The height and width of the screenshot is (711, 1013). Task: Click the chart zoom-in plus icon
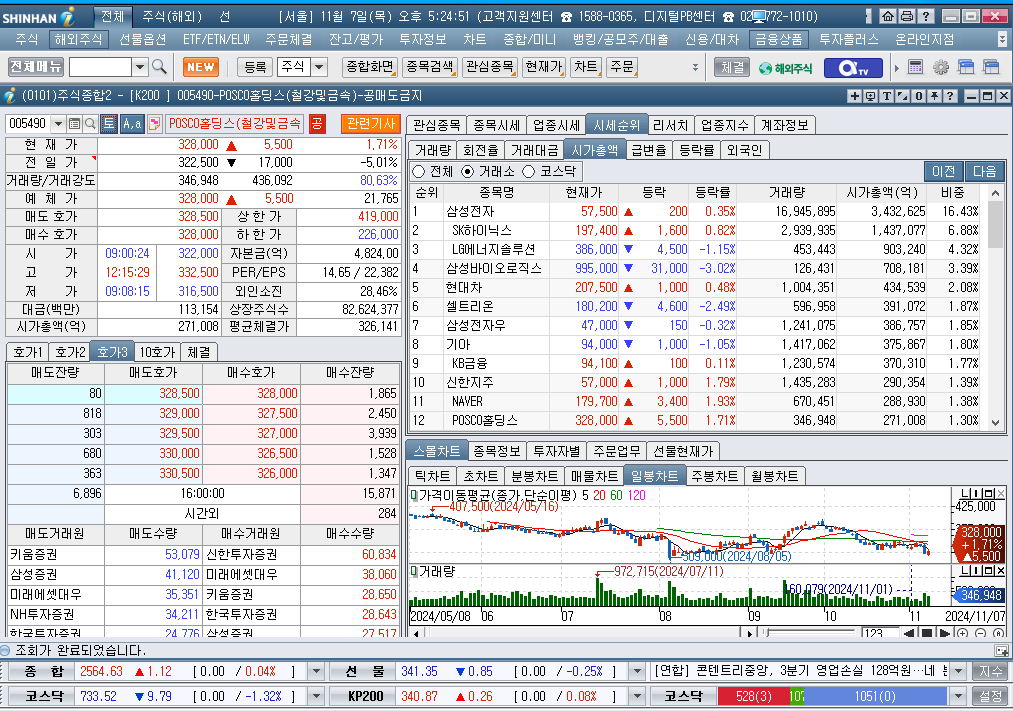(x=963, y=634)
